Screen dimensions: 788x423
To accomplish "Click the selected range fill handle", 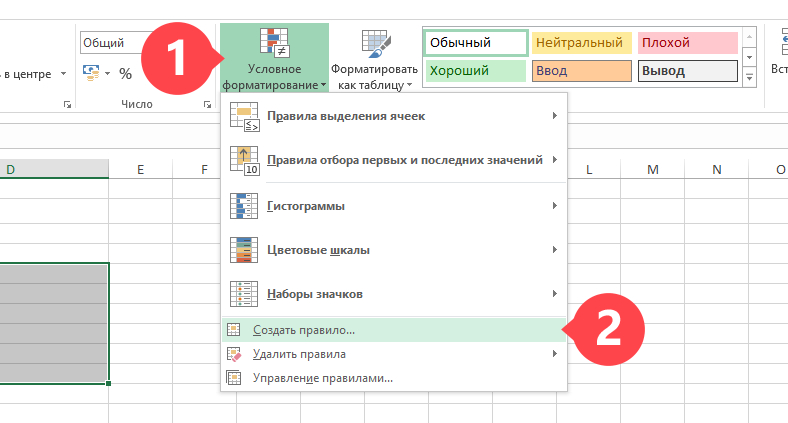I will point(109,383).
